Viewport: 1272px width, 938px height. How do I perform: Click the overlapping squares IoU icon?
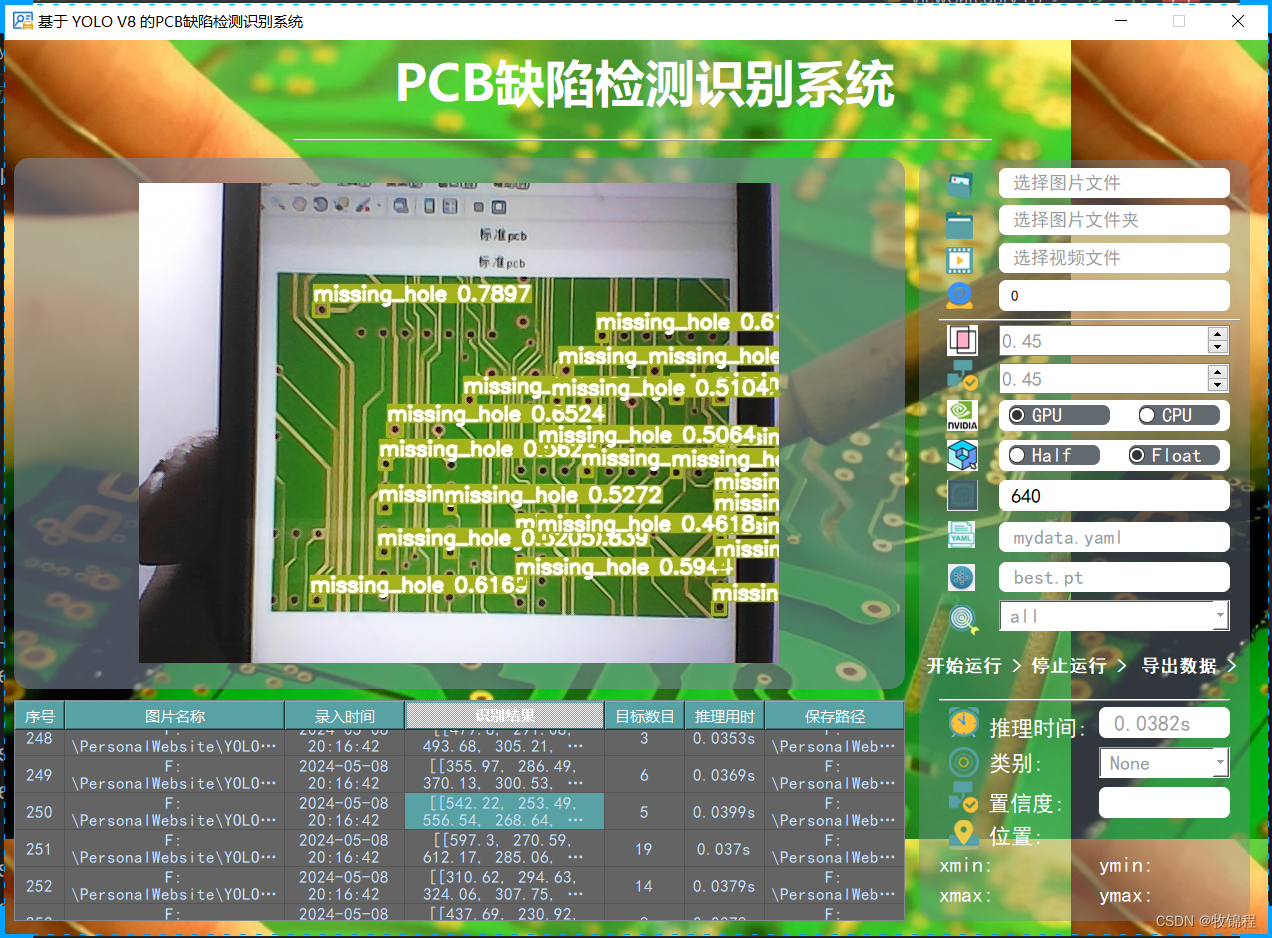click(962, 341)
